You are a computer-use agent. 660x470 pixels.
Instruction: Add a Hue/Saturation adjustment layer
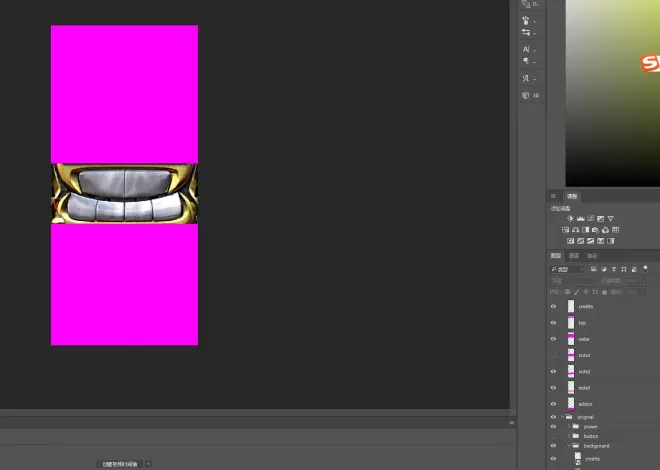[x=565, y=230]
